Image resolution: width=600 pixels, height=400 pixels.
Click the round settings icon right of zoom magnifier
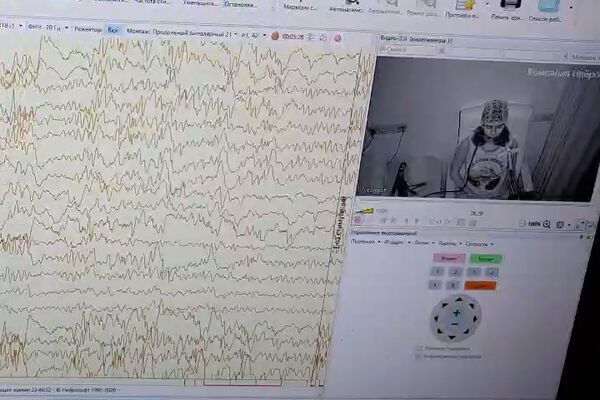pos(559,224)
